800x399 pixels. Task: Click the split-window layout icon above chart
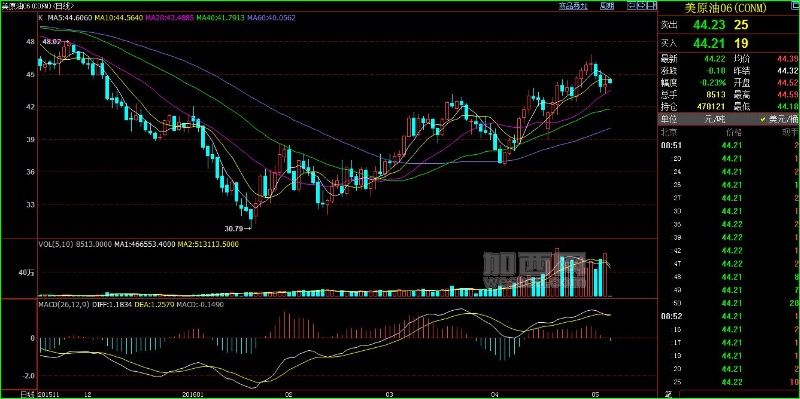(x=652, y=6)
